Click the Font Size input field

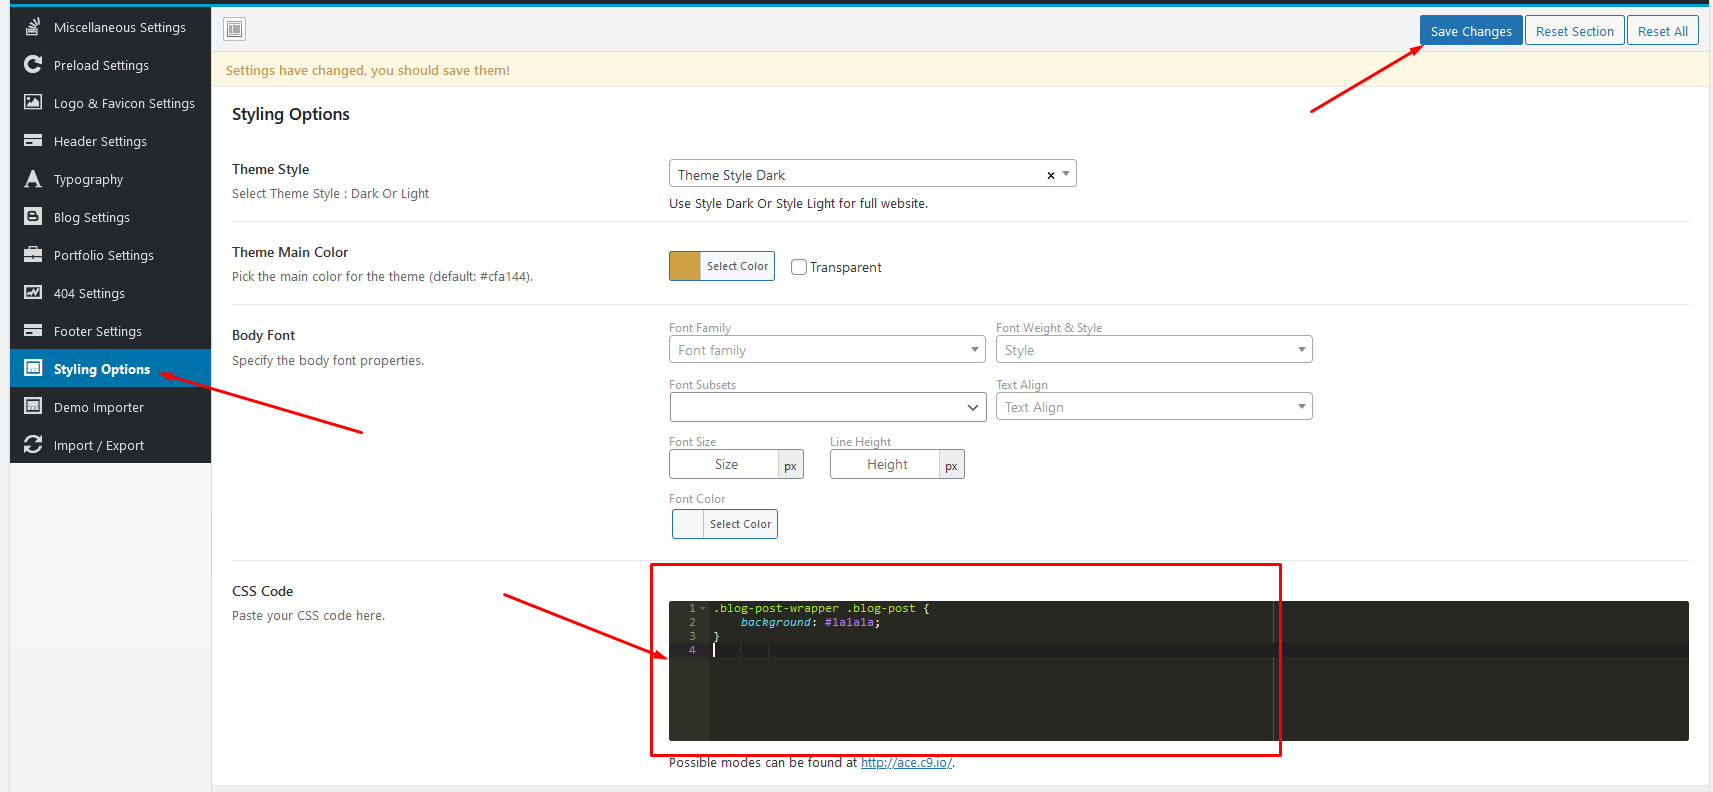click(726, 464)
